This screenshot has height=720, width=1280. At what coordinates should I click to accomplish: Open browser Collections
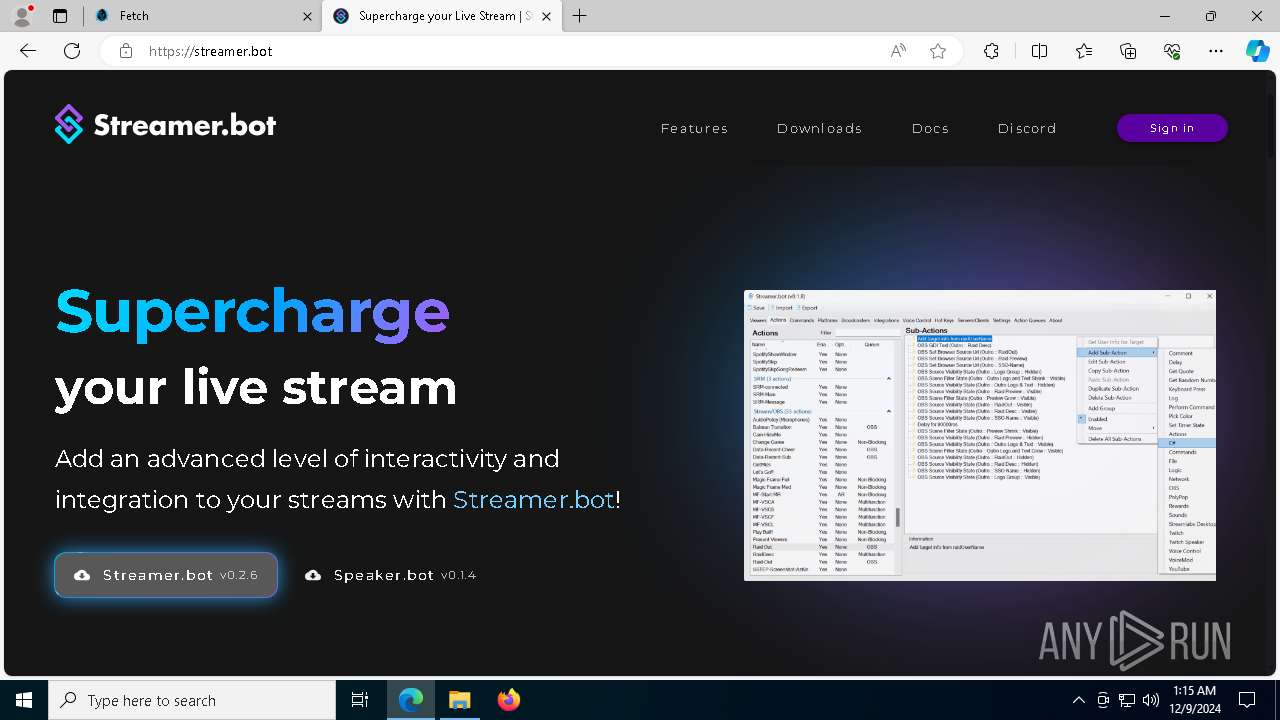[1128, 51]
